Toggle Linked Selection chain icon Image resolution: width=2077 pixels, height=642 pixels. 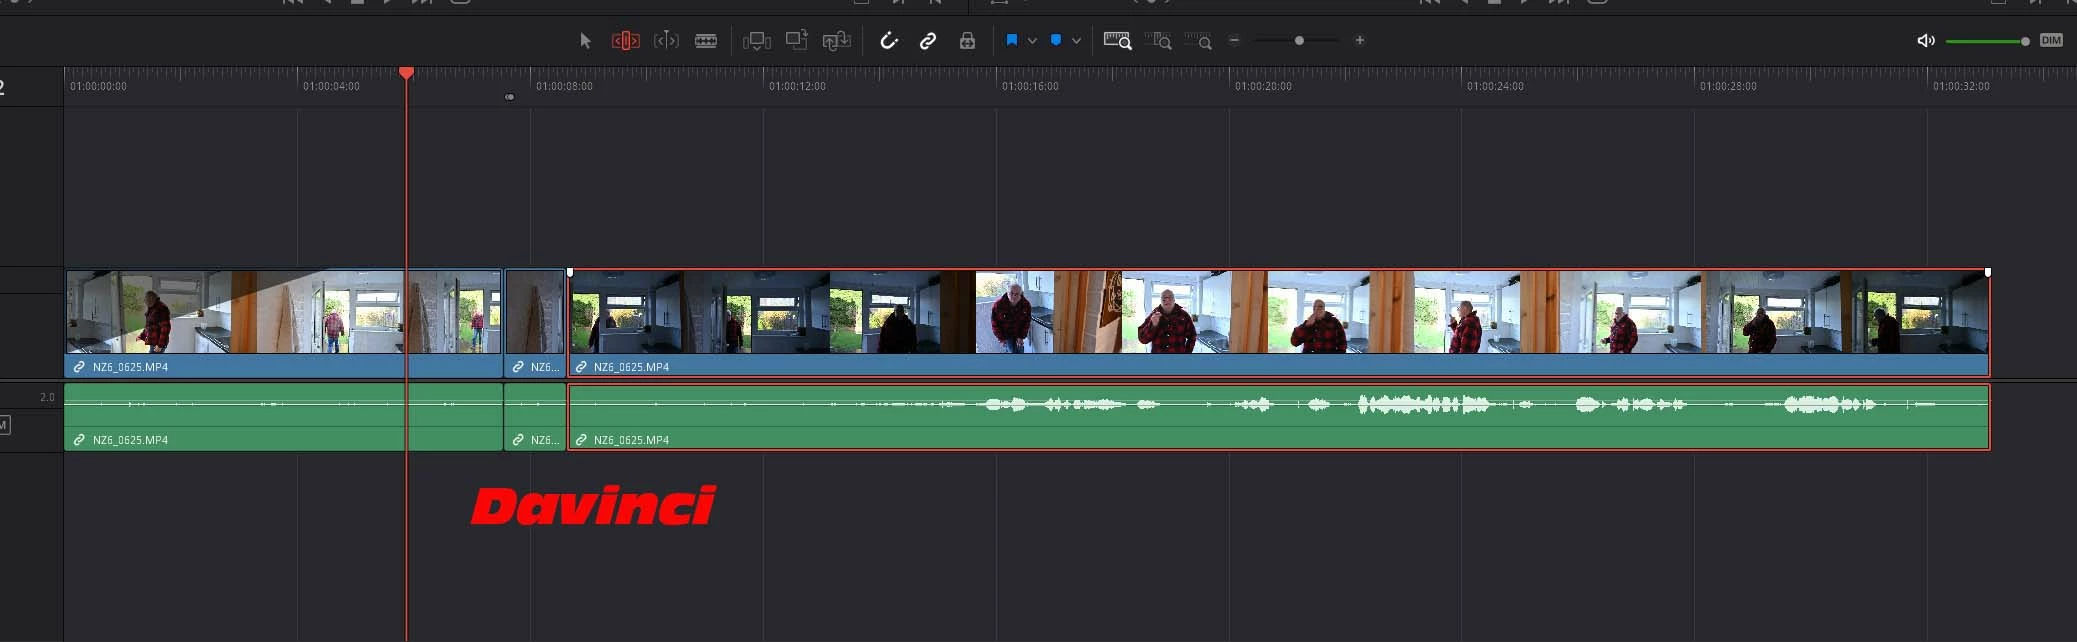pos(928,41)
